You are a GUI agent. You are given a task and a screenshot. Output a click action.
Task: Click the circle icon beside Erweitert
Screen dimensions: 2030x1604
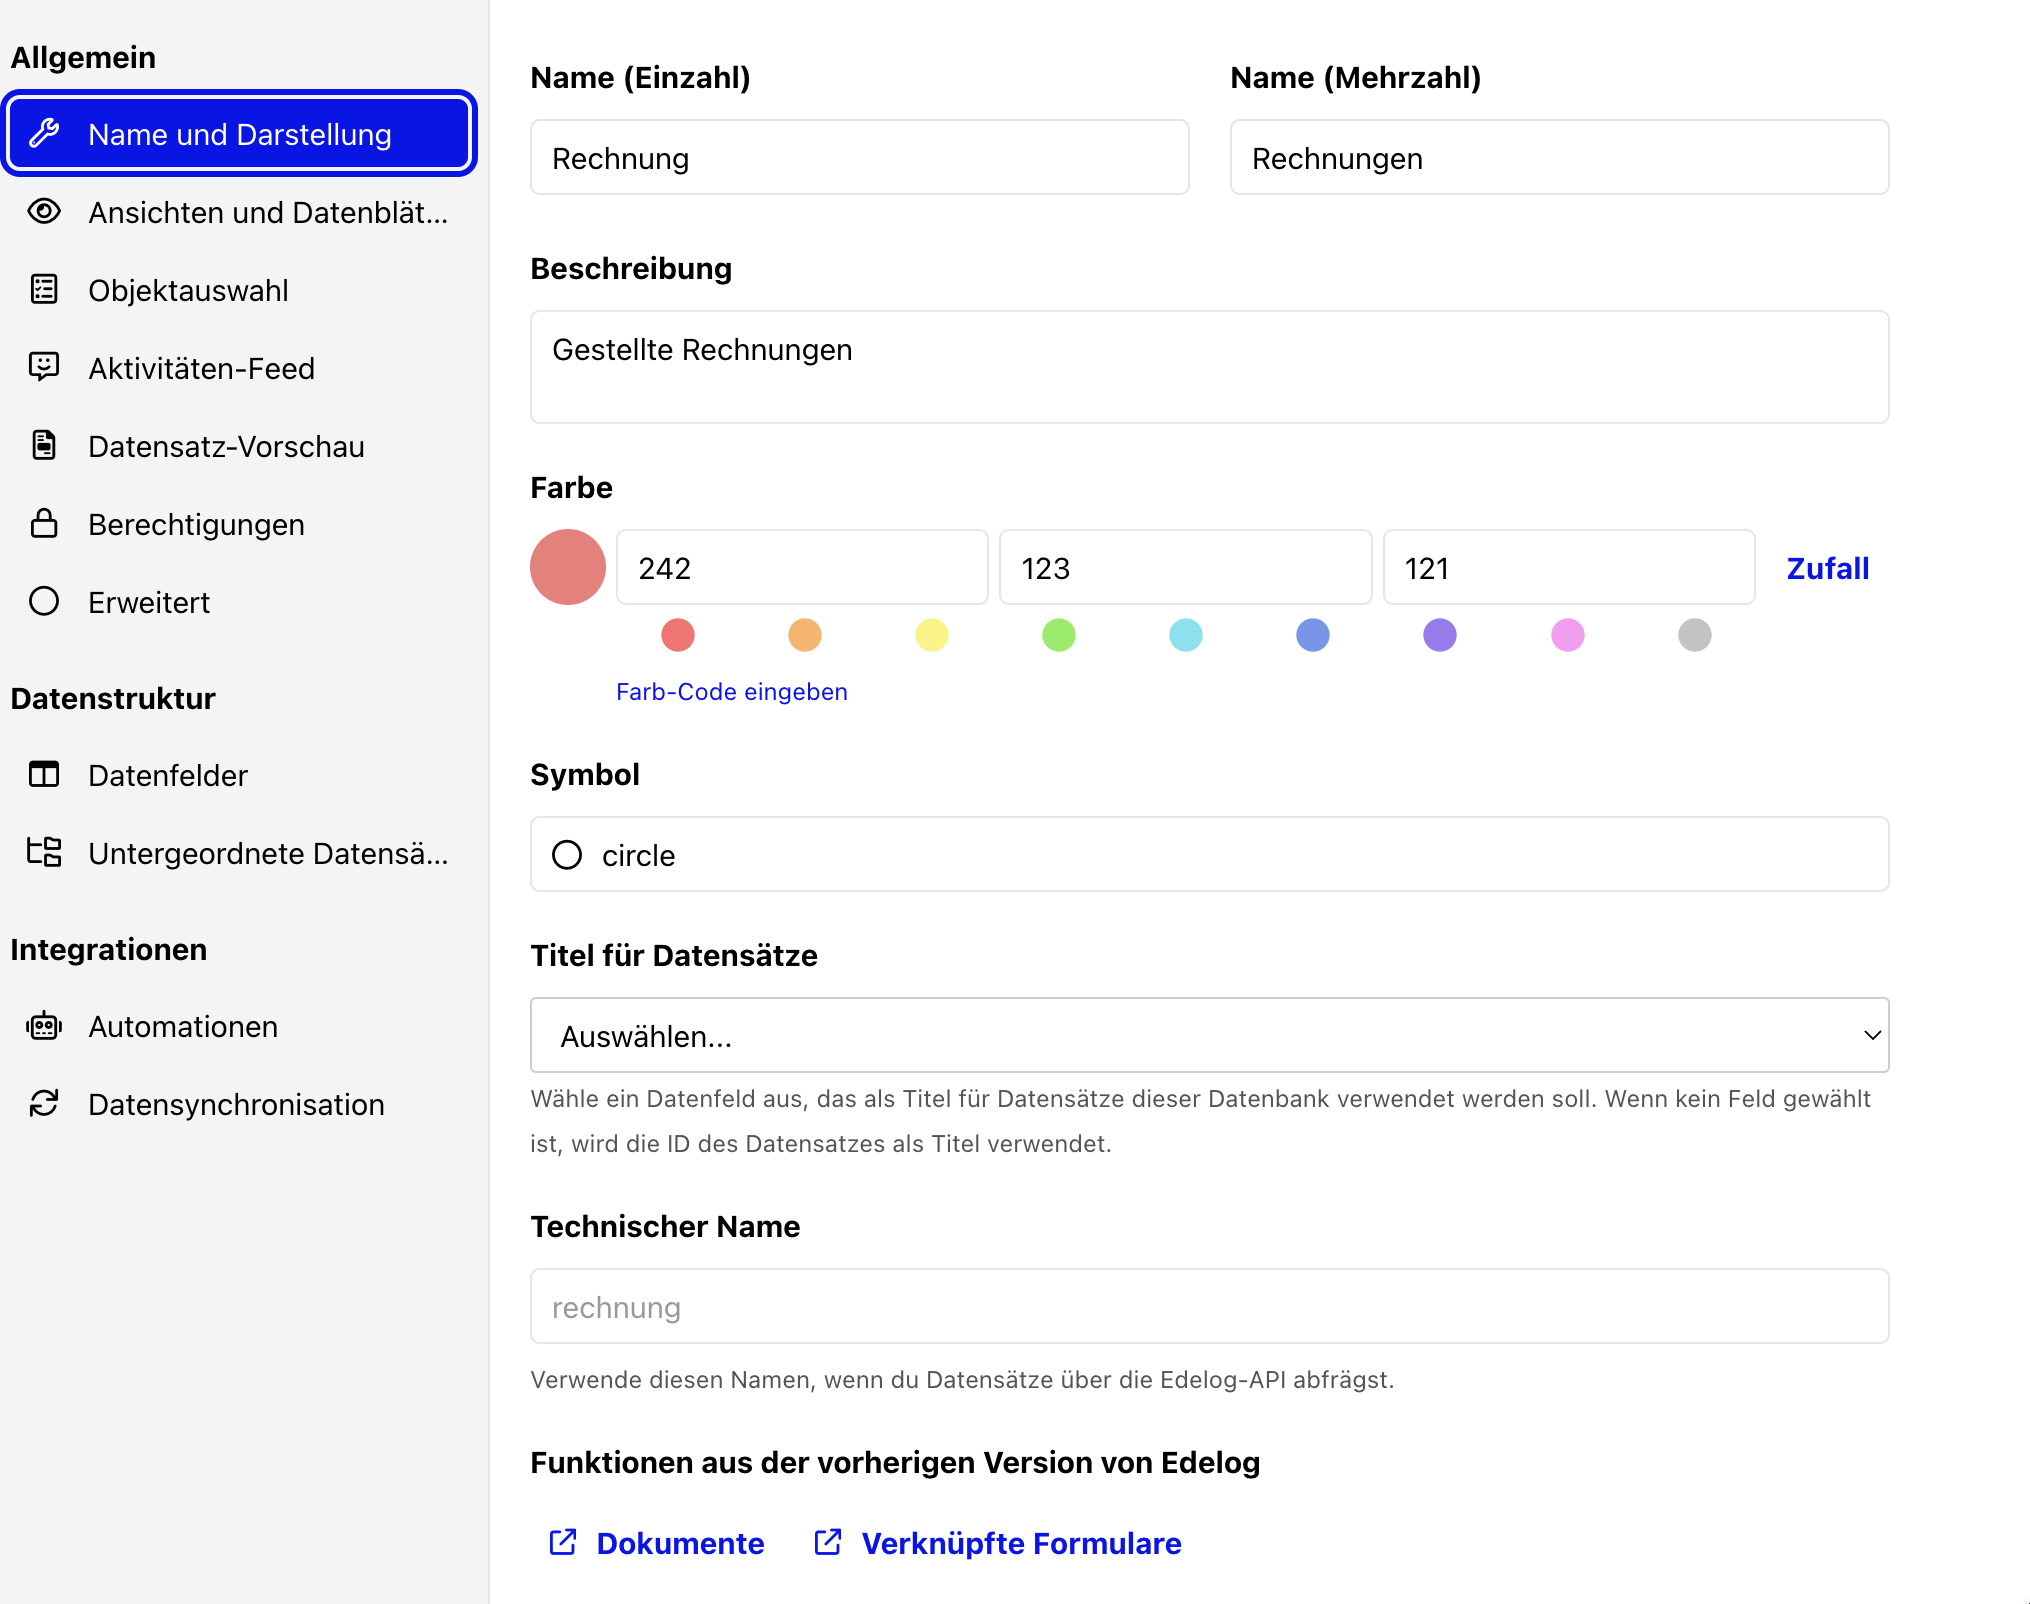pos(44,601)
